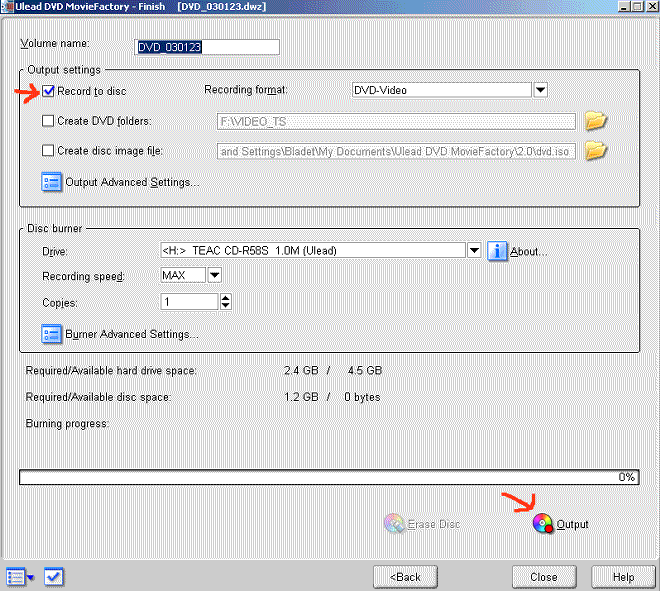The image size is (660, 591).
Task: Click the dvd.iso image path field
Action: 396,151
